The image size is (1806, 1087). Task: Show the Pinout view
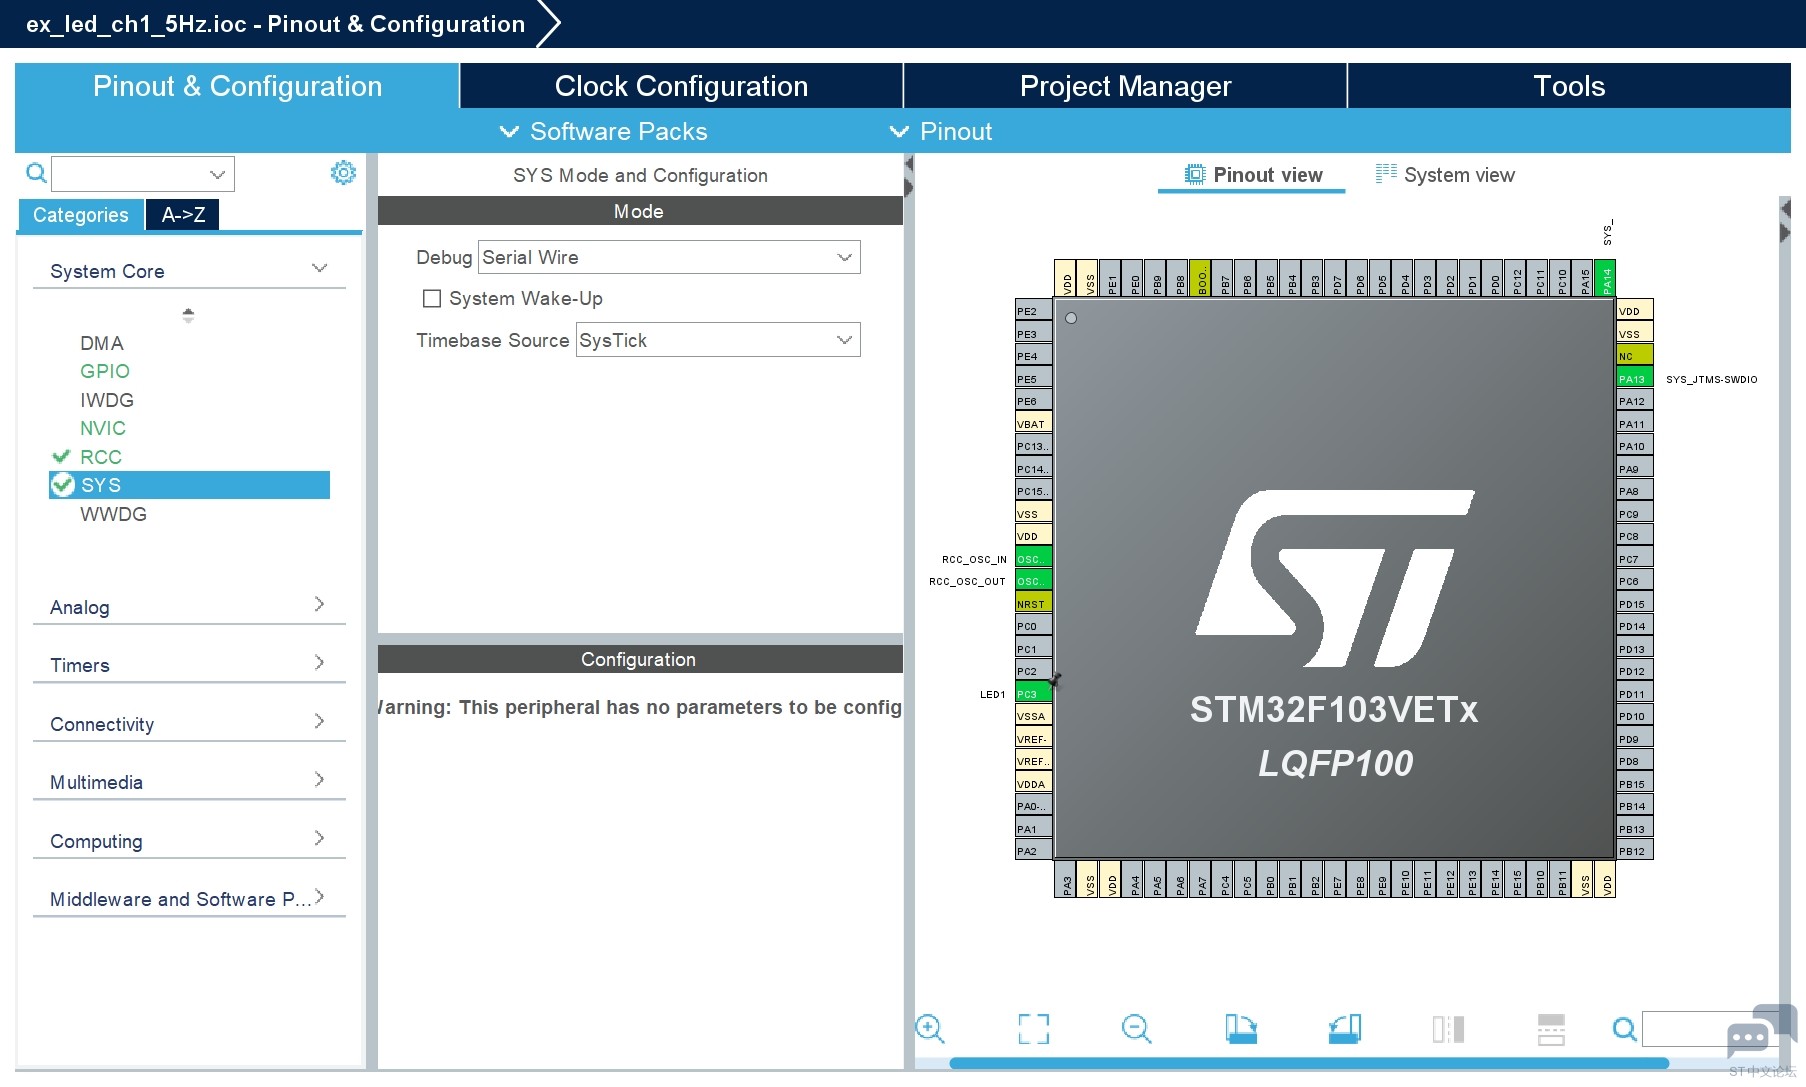point(1253,175)
